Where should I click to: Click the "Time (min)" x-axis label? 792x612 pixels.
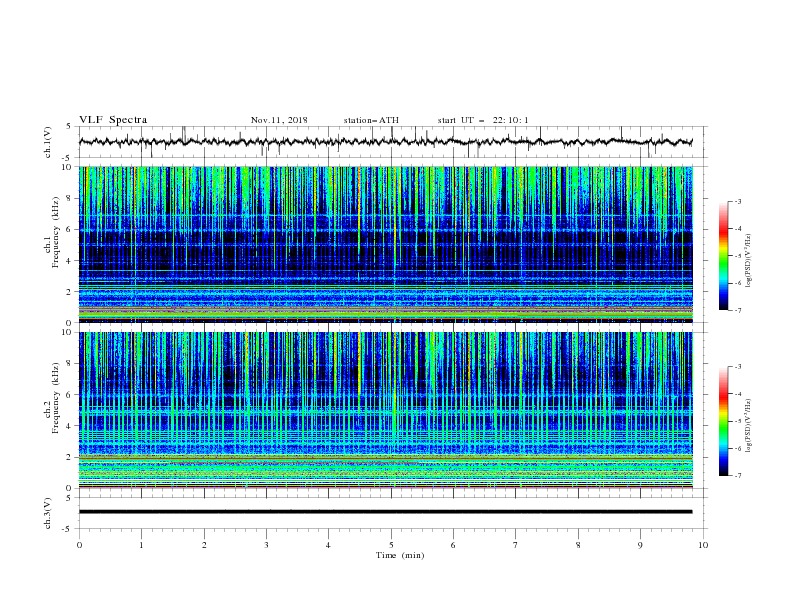400,555
